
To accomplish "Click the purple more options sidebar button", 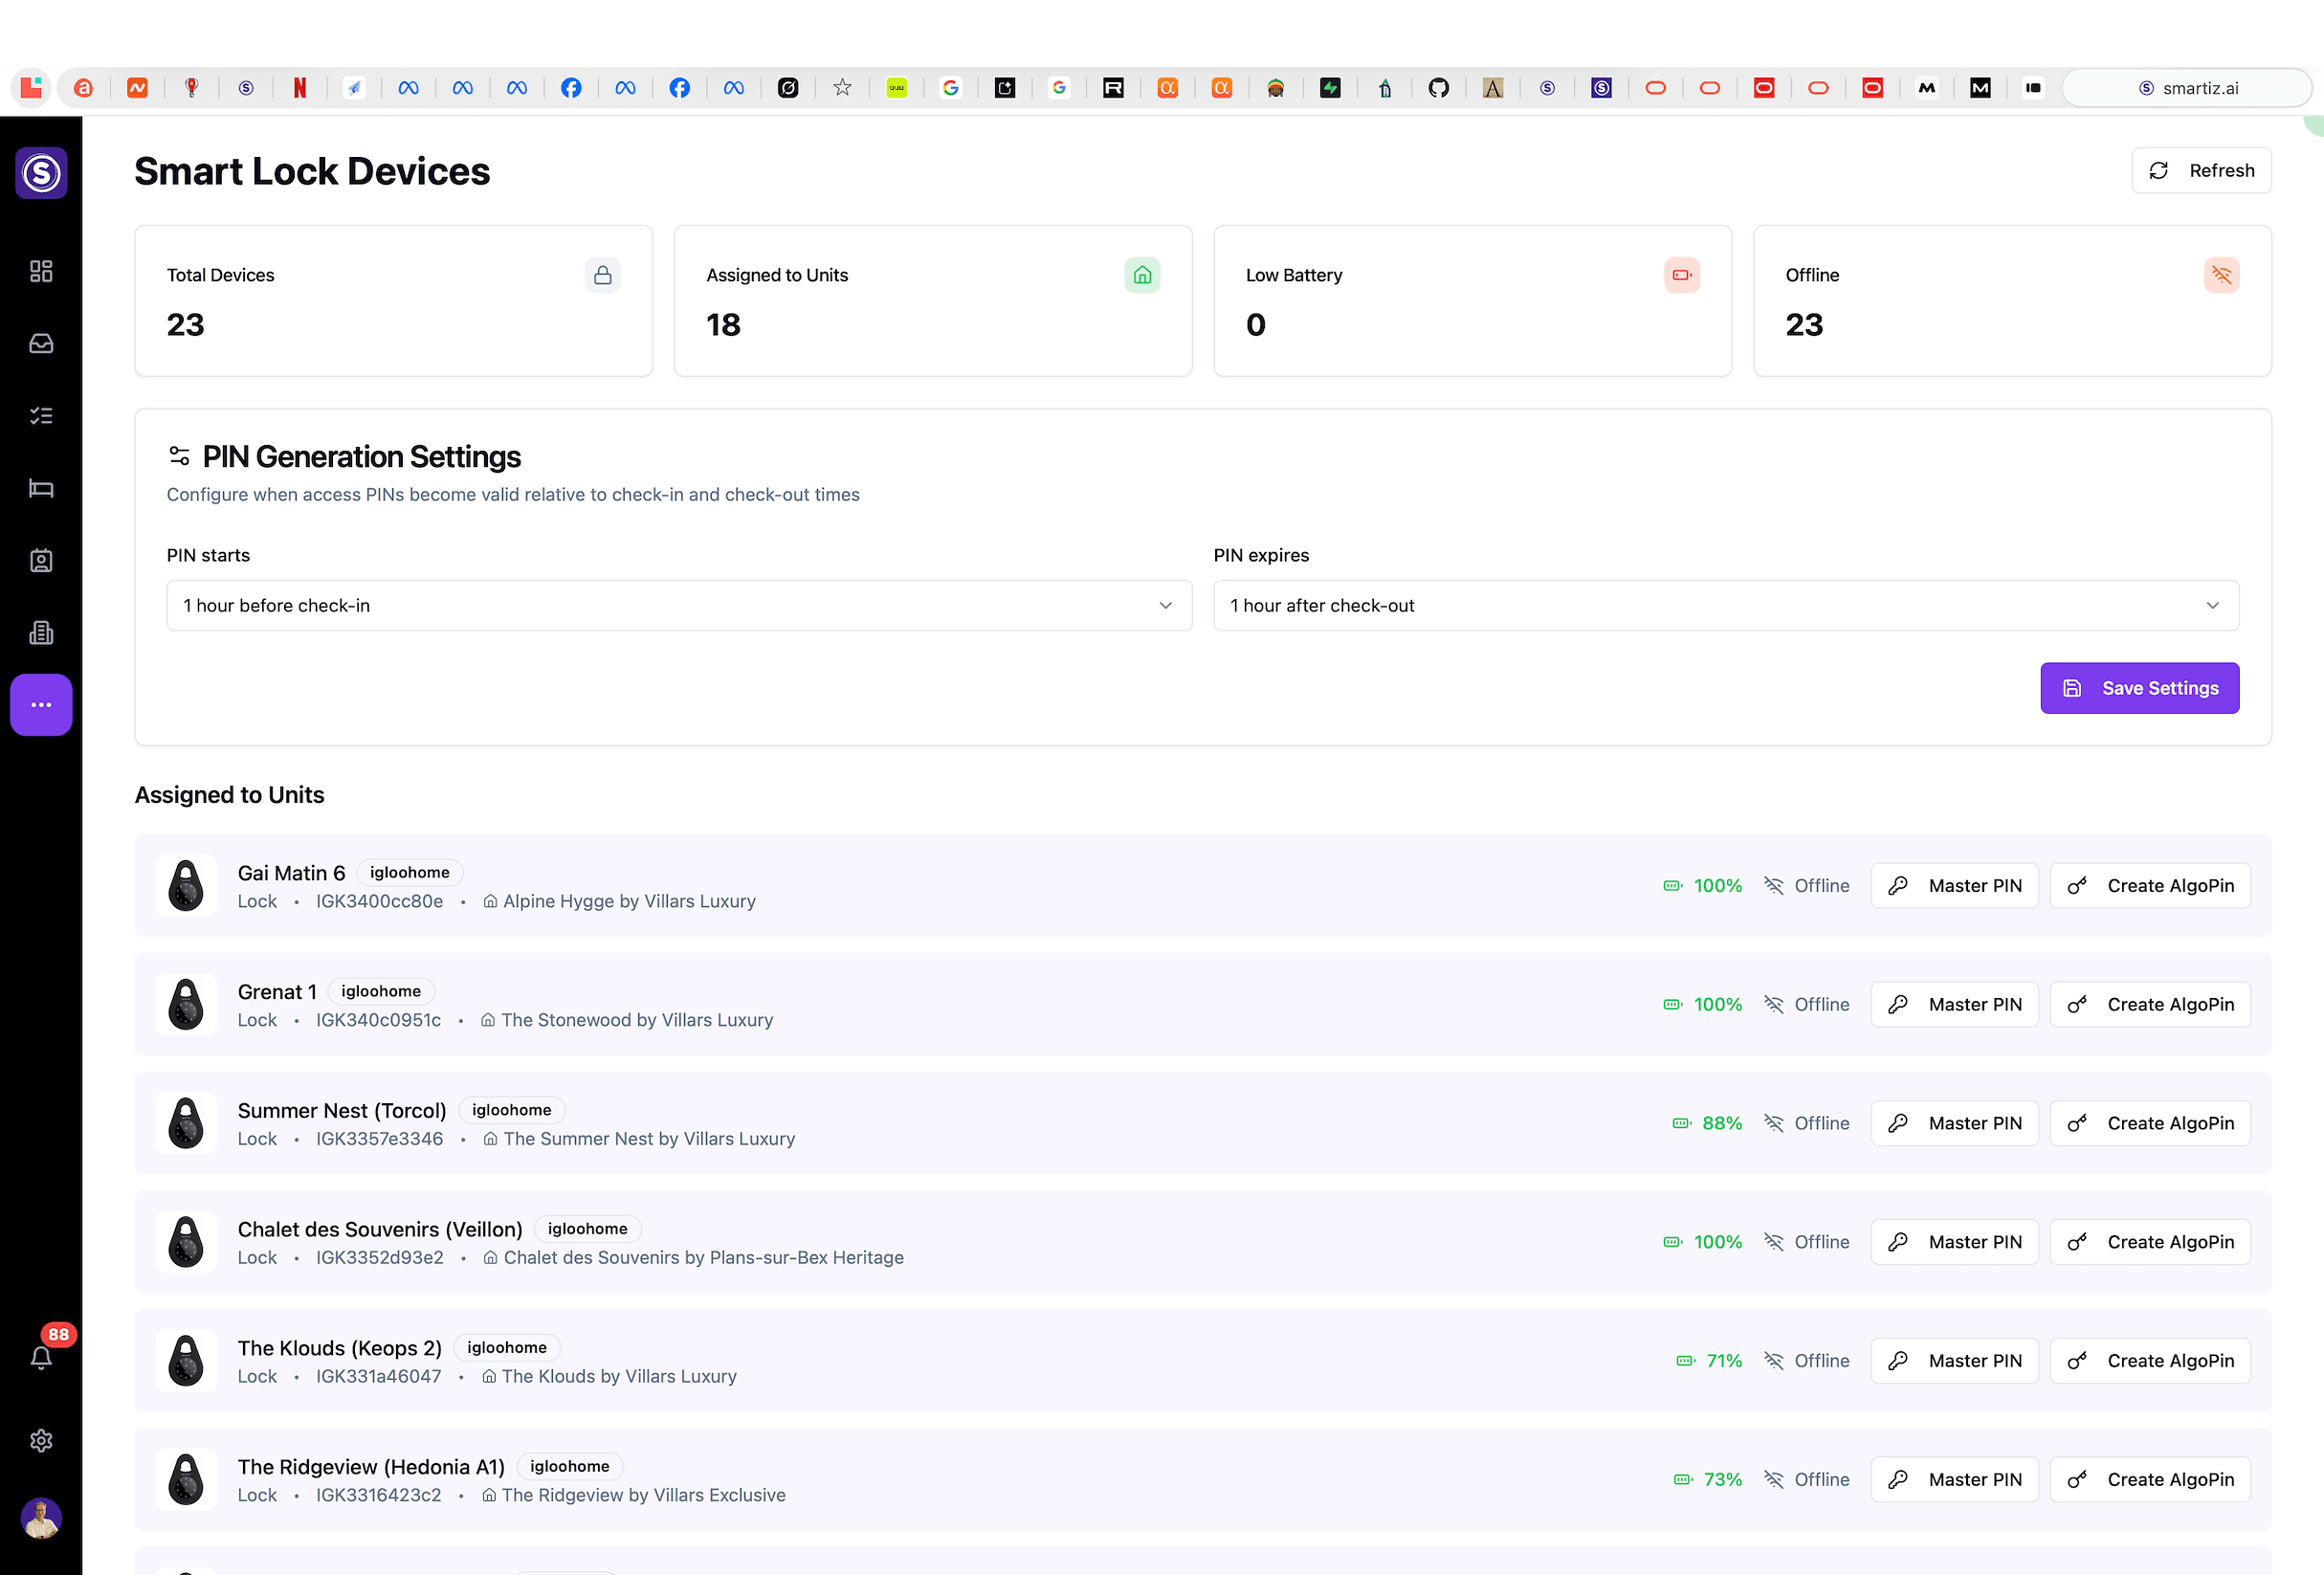I will [41, 705].
